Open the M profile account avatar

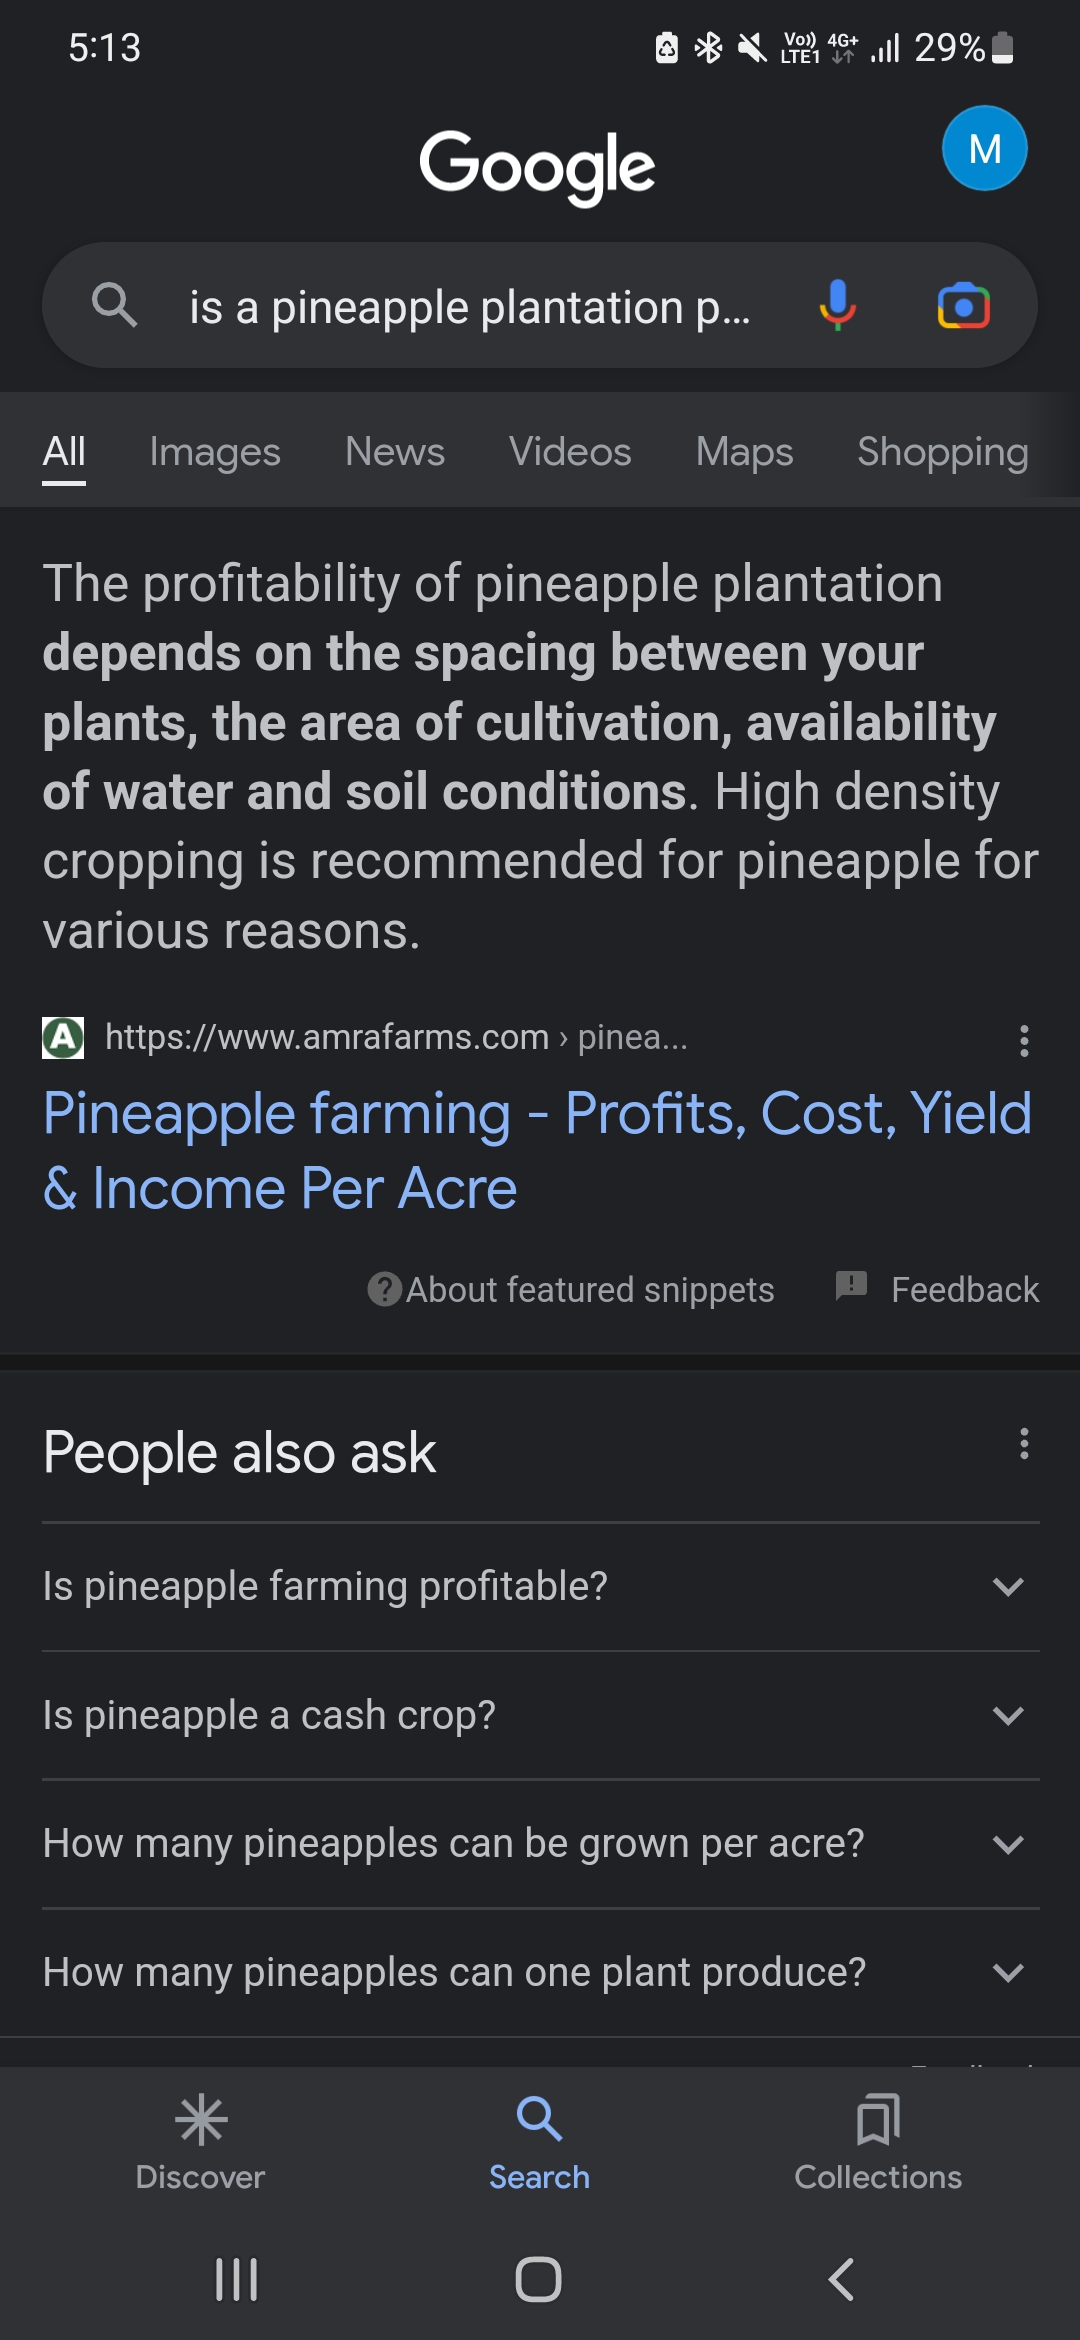(984, 148)
